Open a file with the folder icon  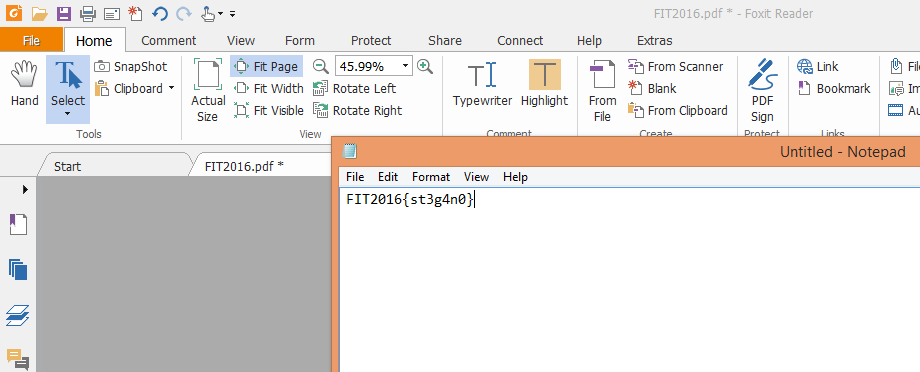[x=39, y=13]
